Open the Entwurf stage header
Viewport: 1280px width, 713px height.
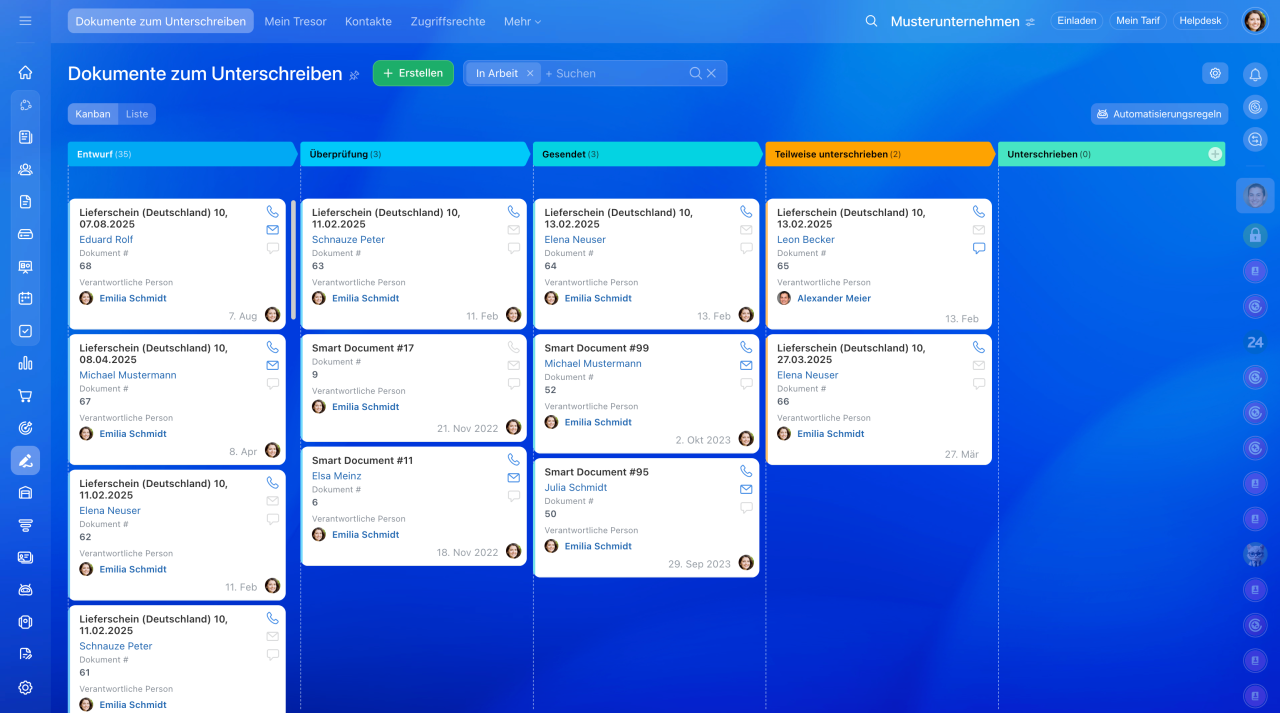click(182, 154)
